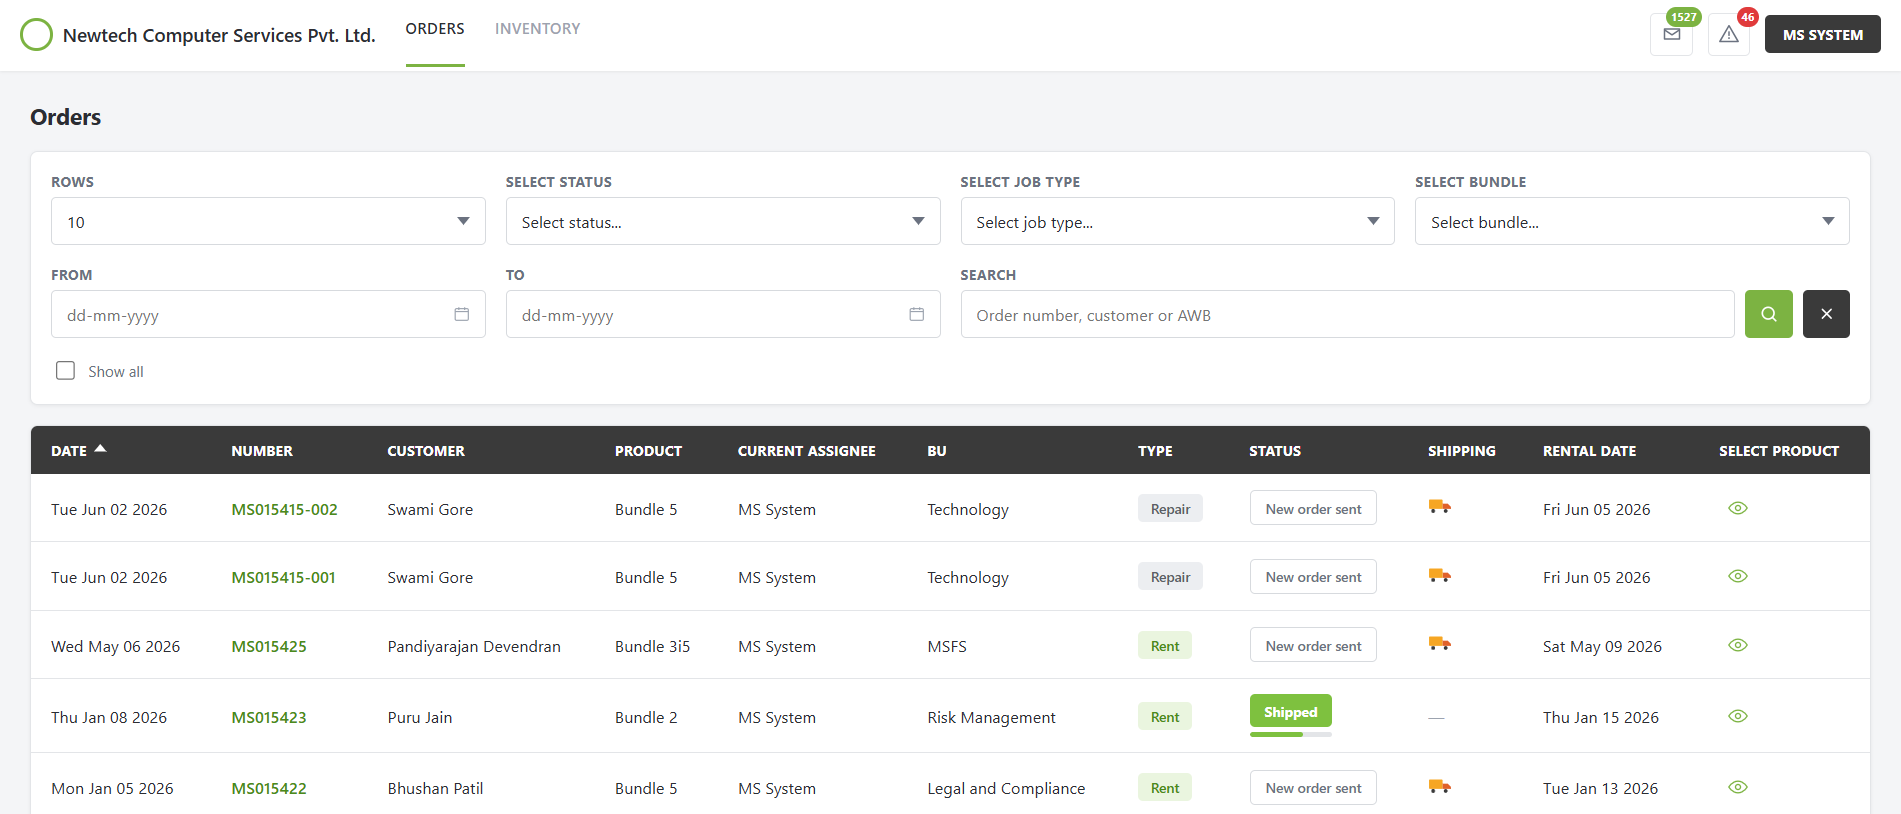Click the Shipped progress bar for MS015423

(1290, 734)
